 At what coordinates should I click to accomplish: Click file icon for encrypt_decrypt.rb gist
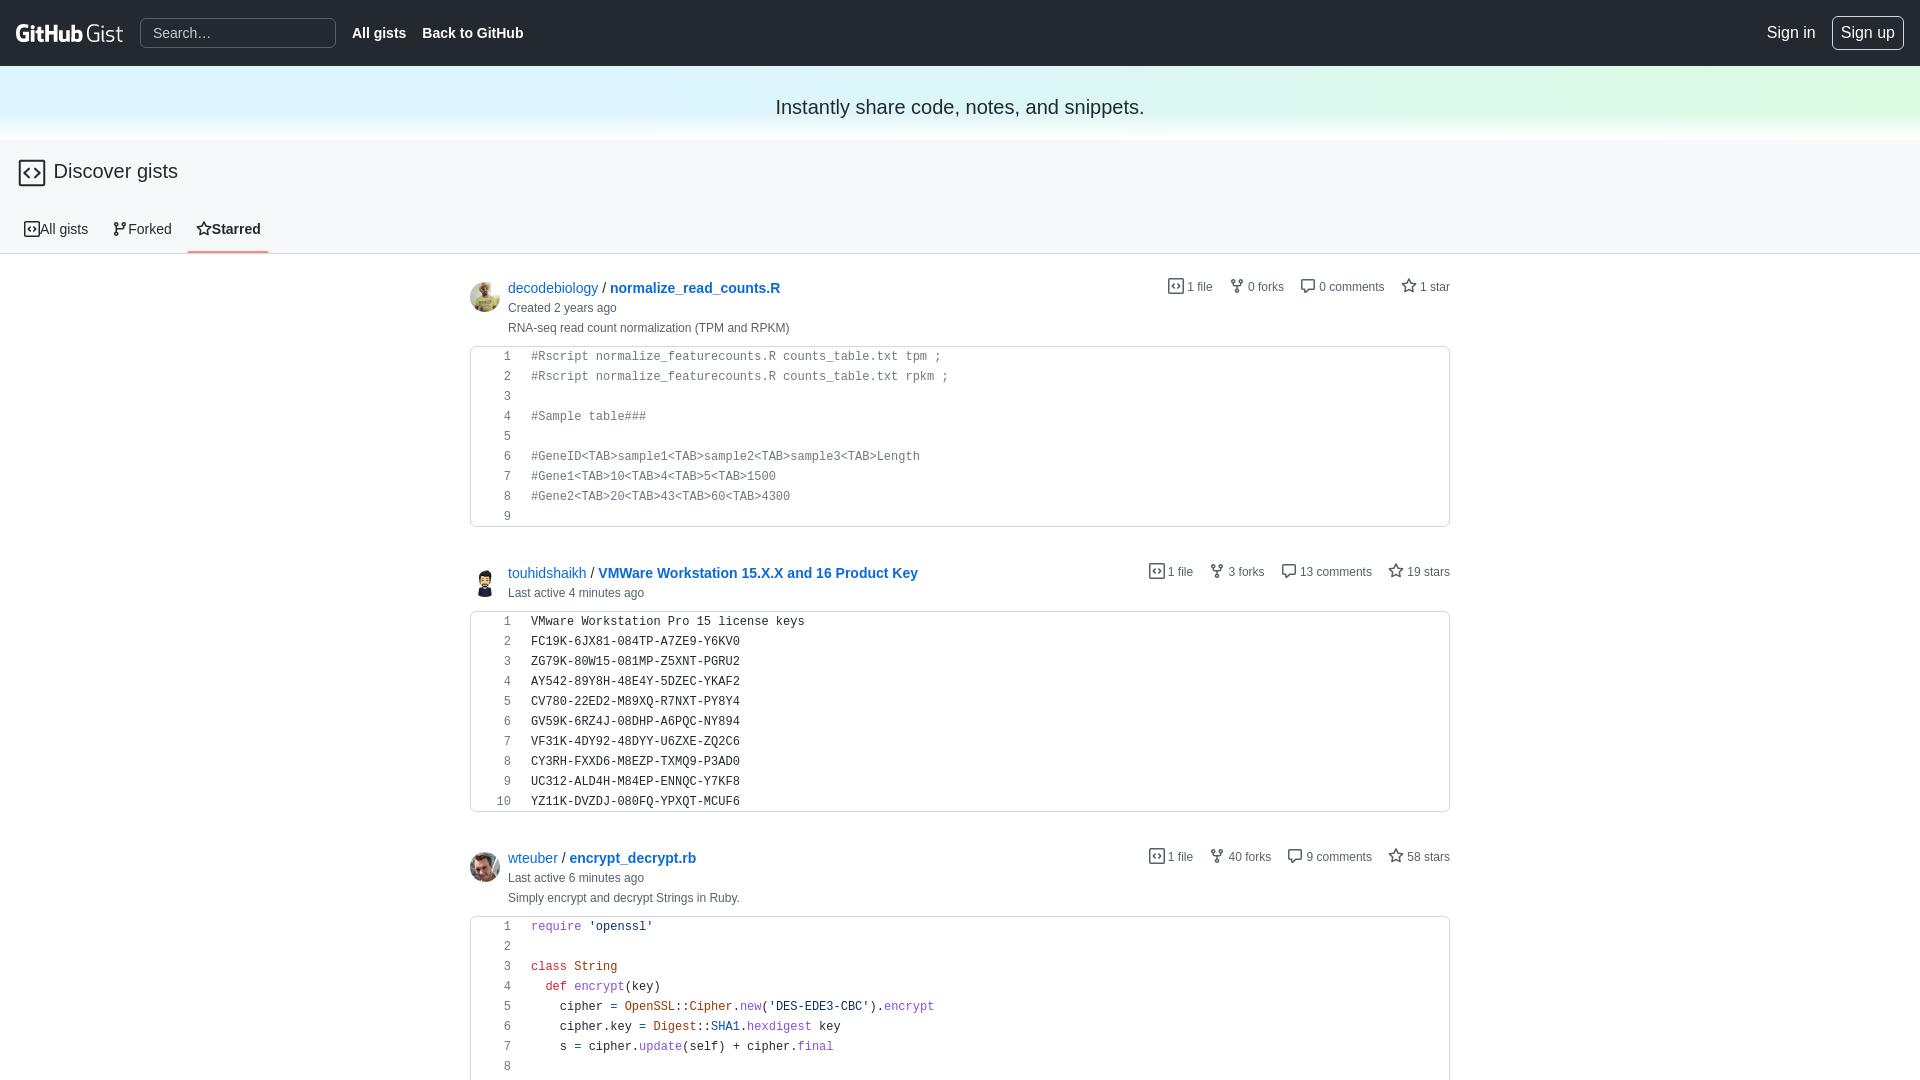1157,856
